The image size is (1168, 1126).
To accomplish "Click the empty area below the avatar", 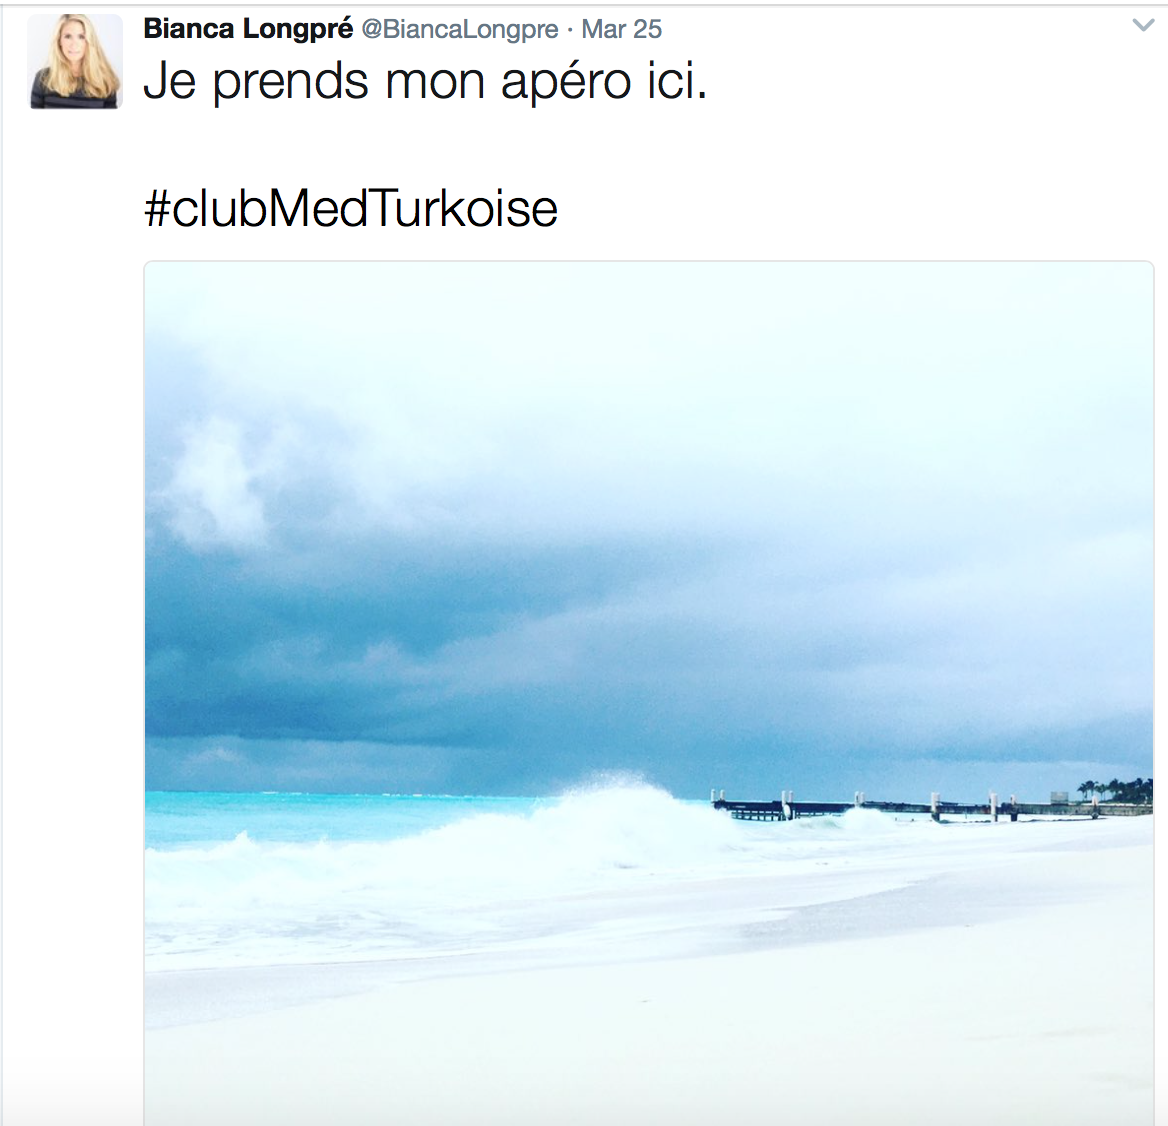I will click(x=75, y=521).
